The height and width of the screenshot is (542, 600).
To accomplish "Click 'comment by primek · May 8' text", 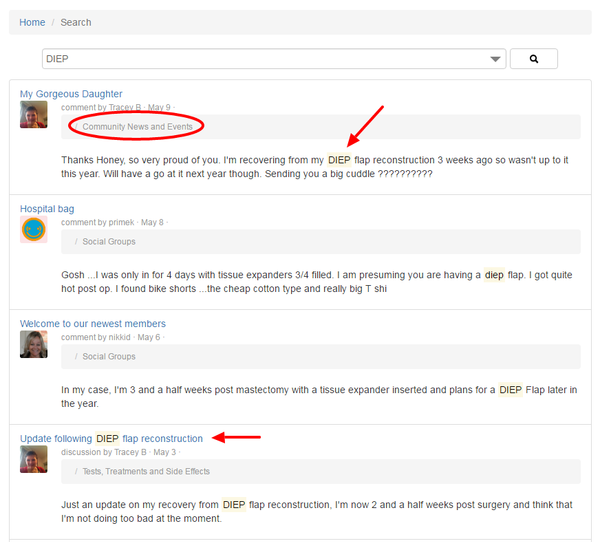I will (112, 222).
